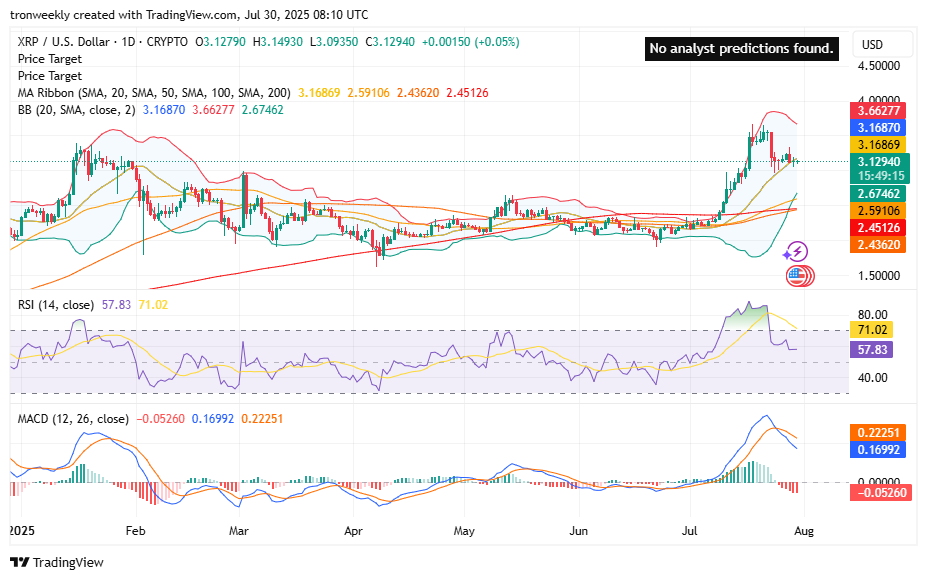Open the RSI (14, close) indicator settings

[x=56, y=303]
